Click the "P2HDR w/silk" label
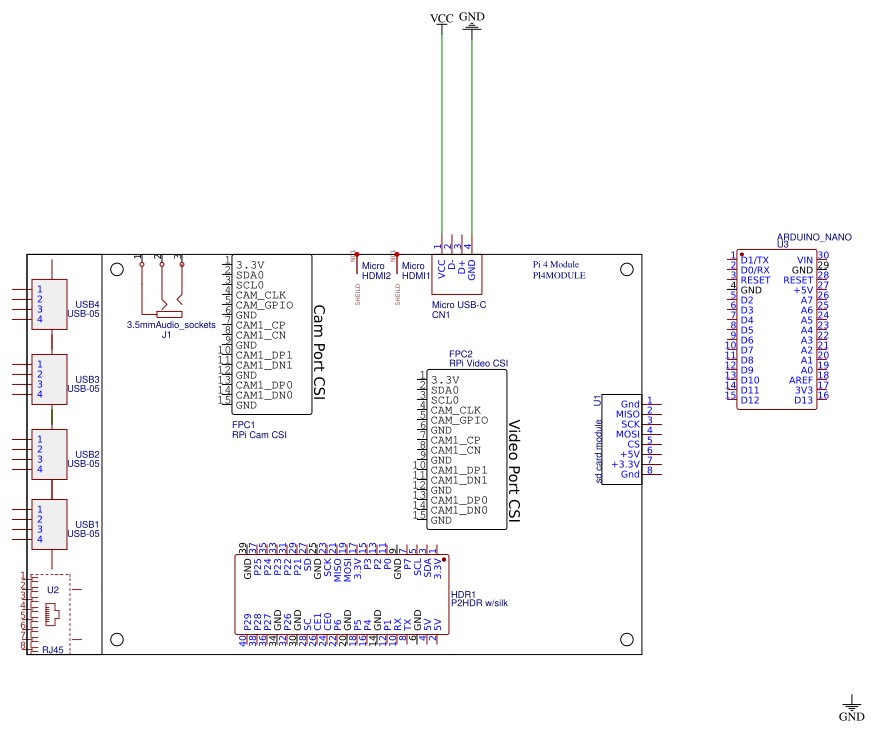This screenshot has width=875, height=733. pyautogui.click(x=479, y=603)
